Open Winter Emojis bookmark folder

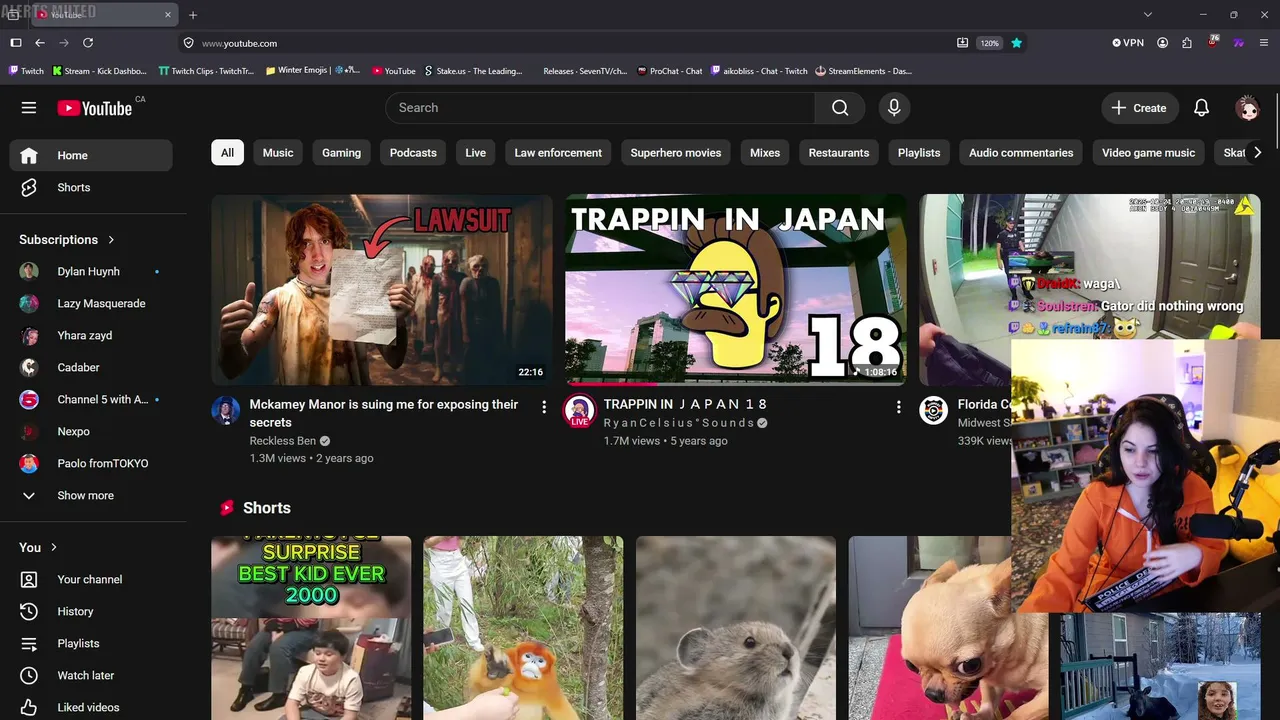pyautogui.click(x=313, y=71)
